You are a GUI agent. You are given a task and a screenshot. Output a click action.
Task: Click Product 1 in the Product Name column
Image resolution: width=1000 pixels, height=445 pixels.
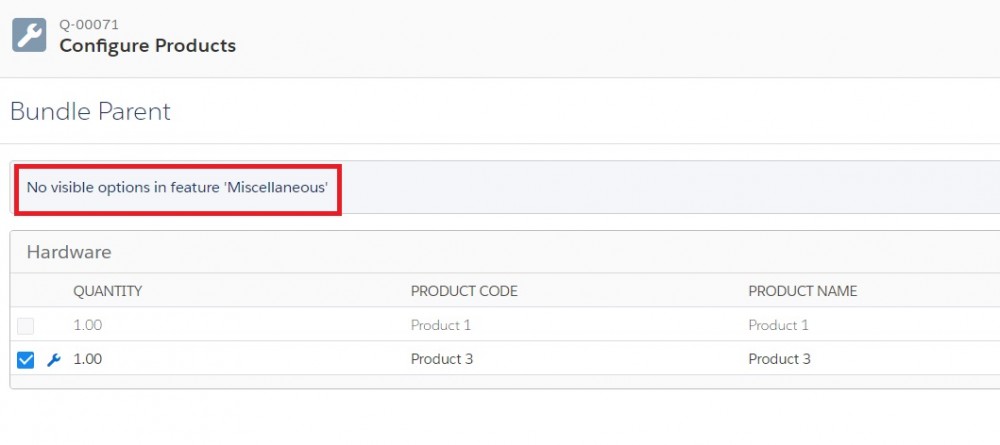click(779, 325)
